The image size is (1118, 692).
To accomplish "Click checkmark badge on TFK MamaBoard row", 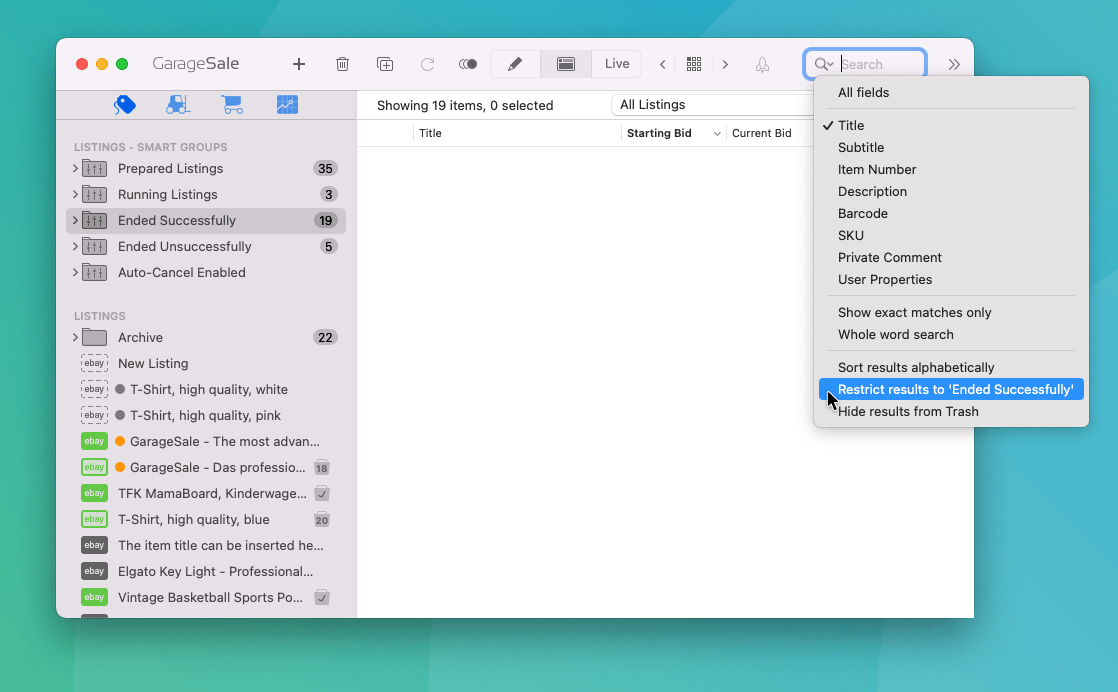I will tap(322, 493).
